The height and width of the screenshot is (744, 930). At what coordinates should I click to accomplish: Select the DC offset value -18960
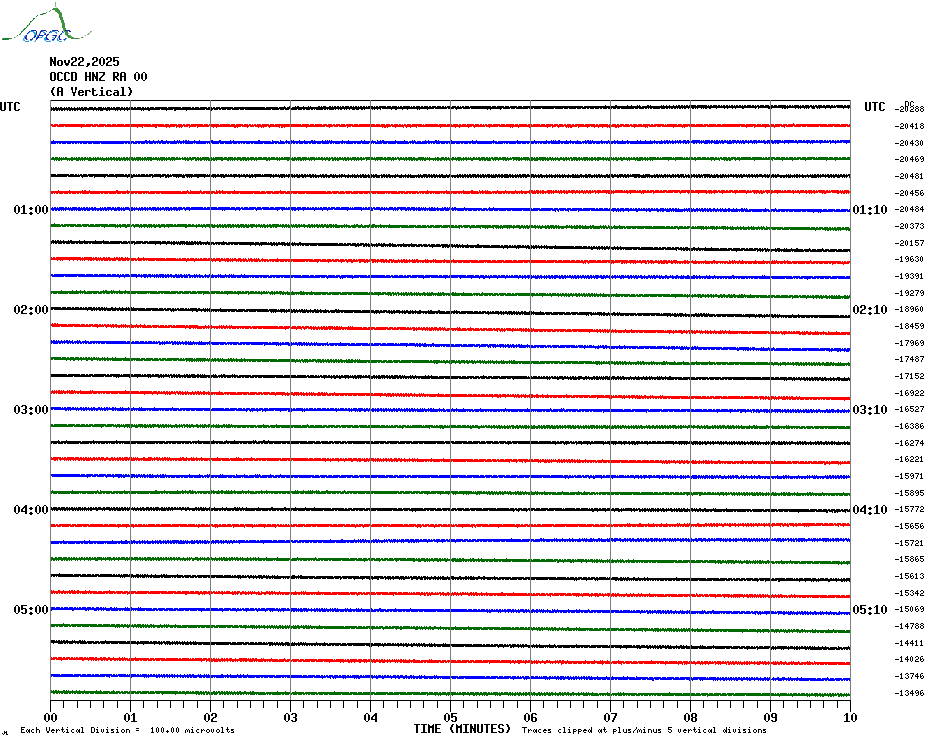tap(910, 310)
